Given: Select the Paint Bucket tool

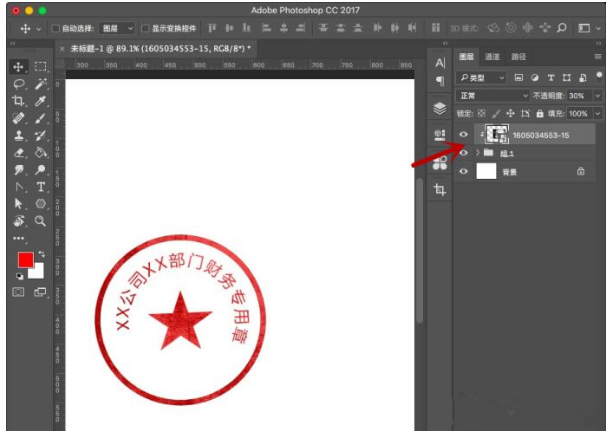Looking at the screenshot, I should tap(41, 153).
